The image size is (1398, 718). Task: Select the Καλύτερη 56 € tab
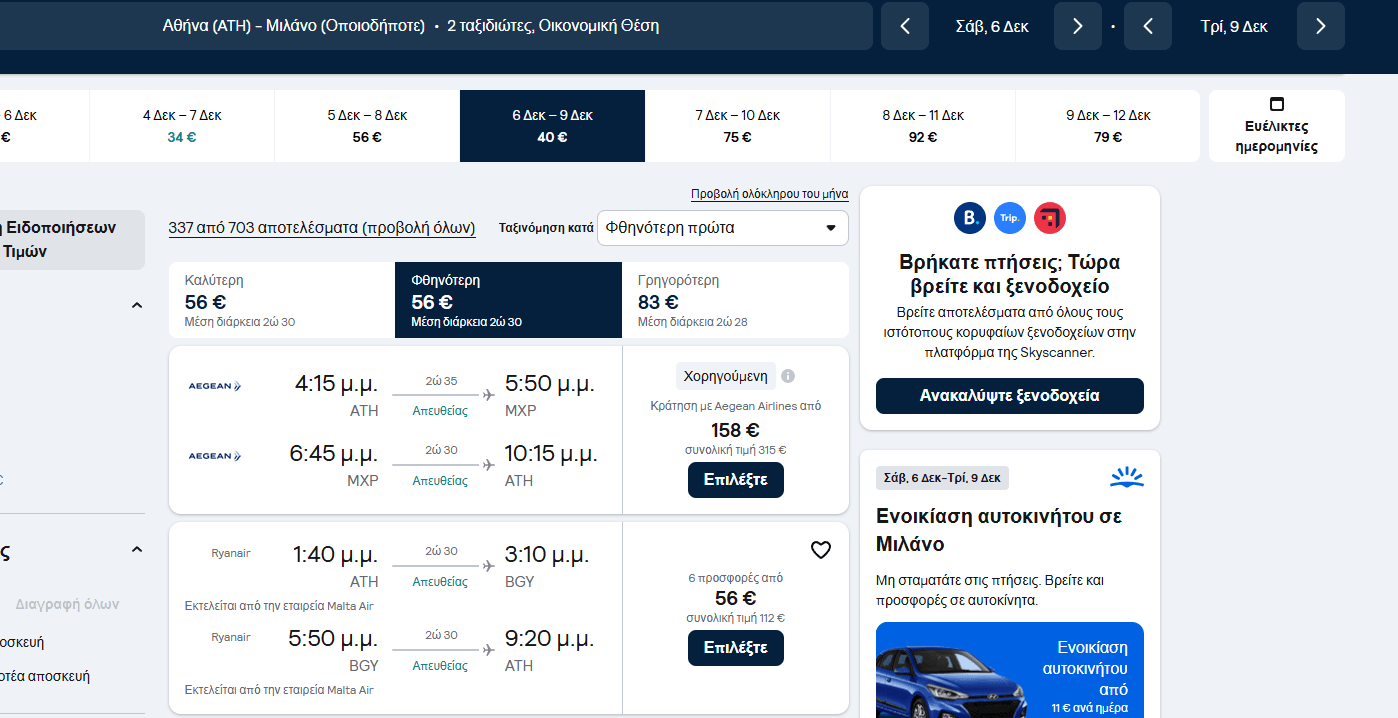click(x=282, y=300)
